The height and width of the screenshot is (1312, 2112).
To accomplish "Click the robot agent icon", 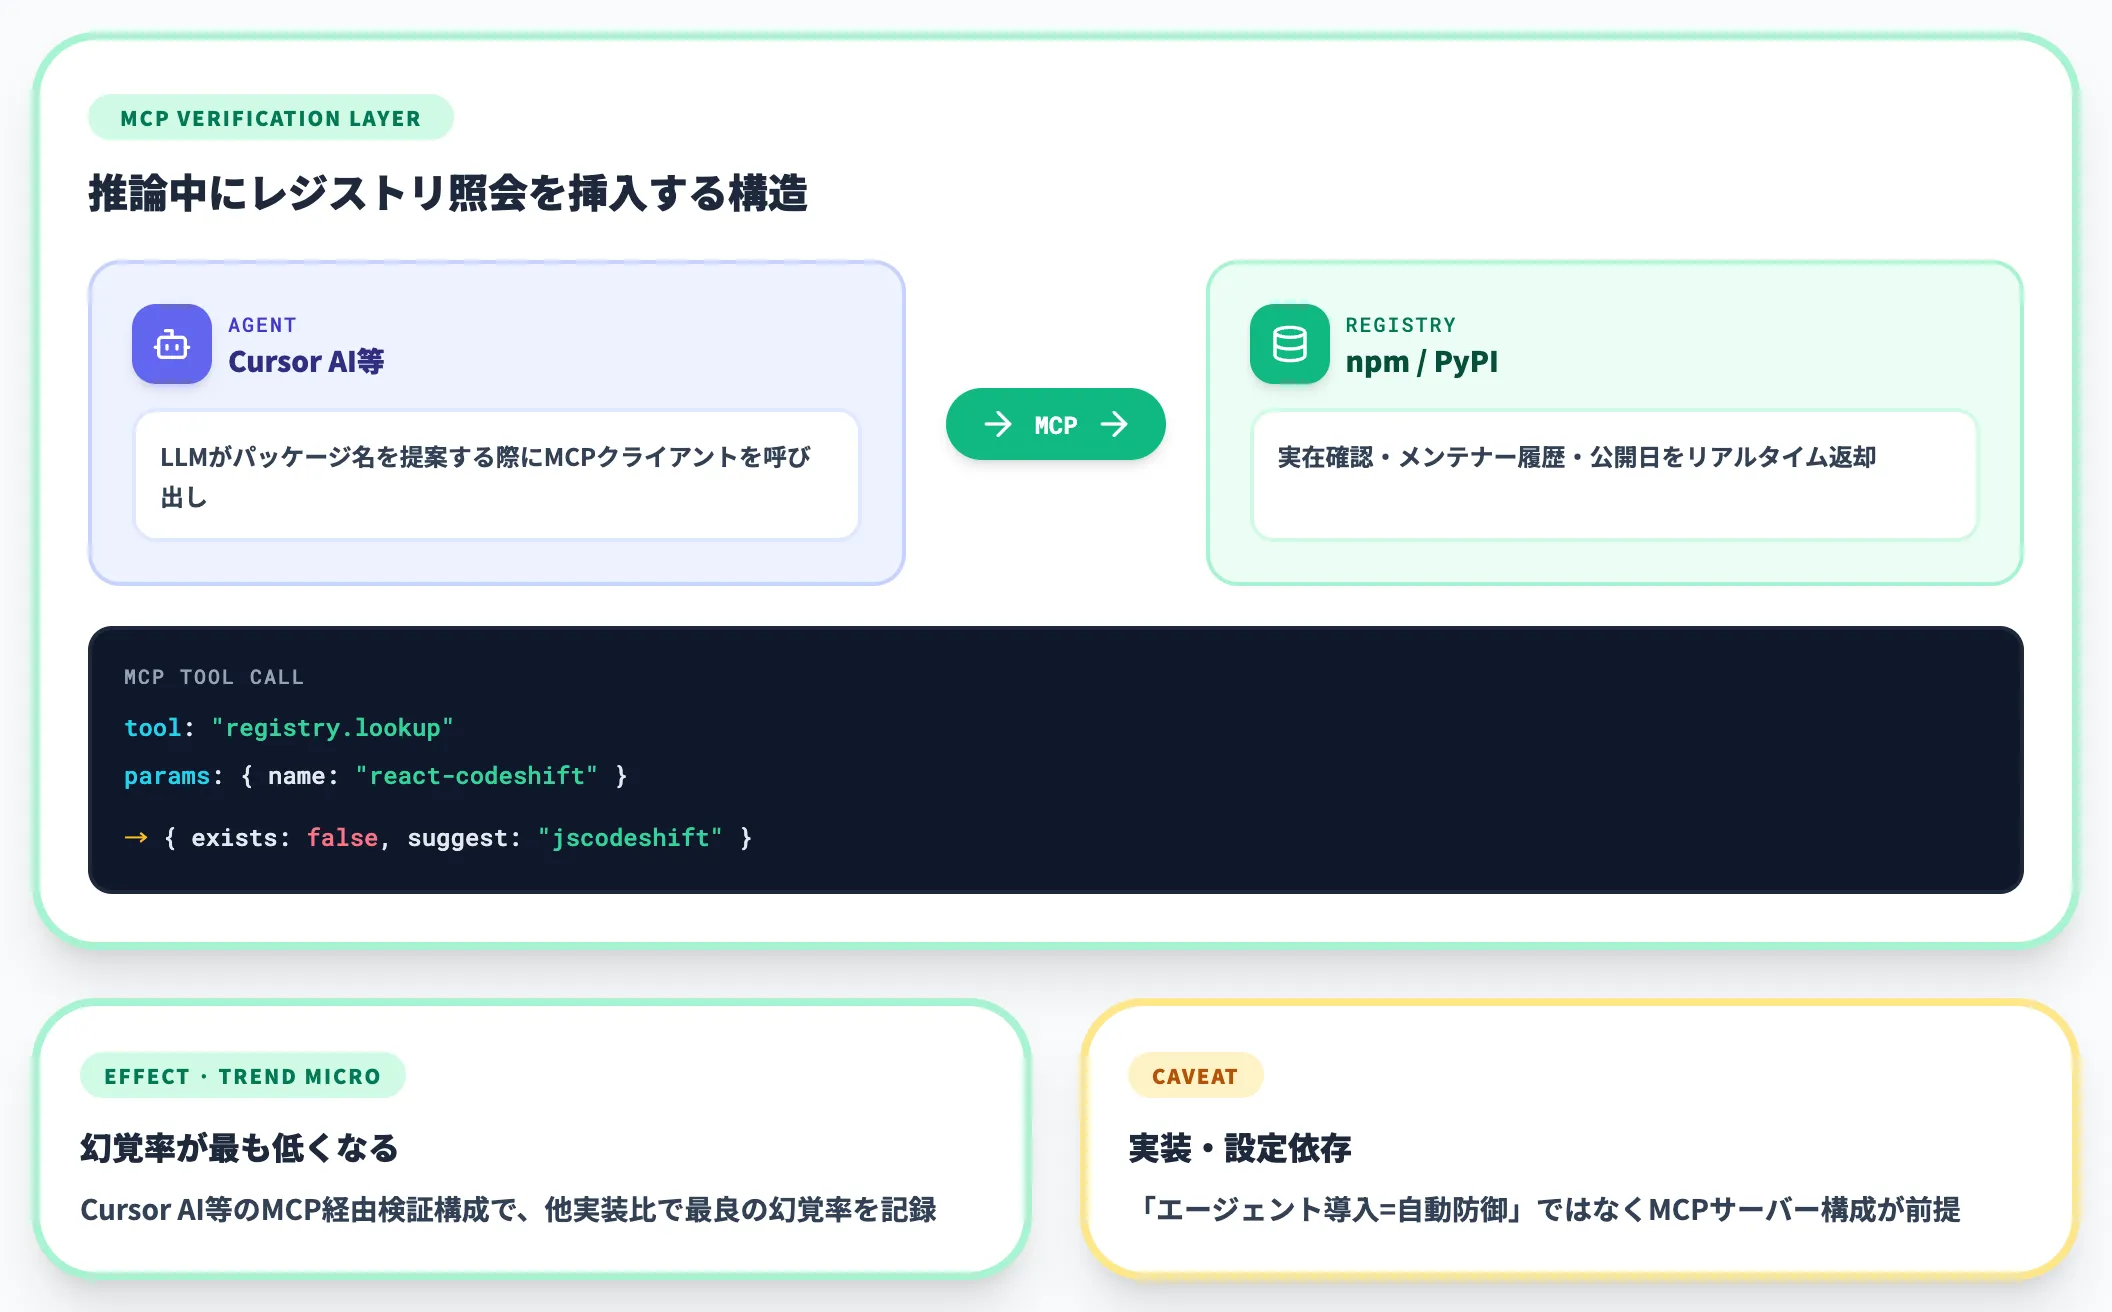I will [x=172, y=344].
